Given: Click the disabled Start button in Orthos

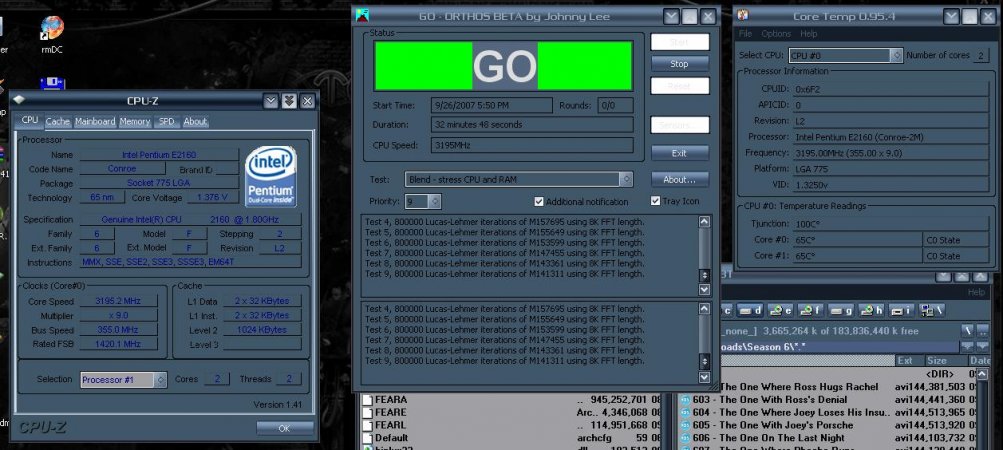Looking at the screenshot, I should pos(679,42).
